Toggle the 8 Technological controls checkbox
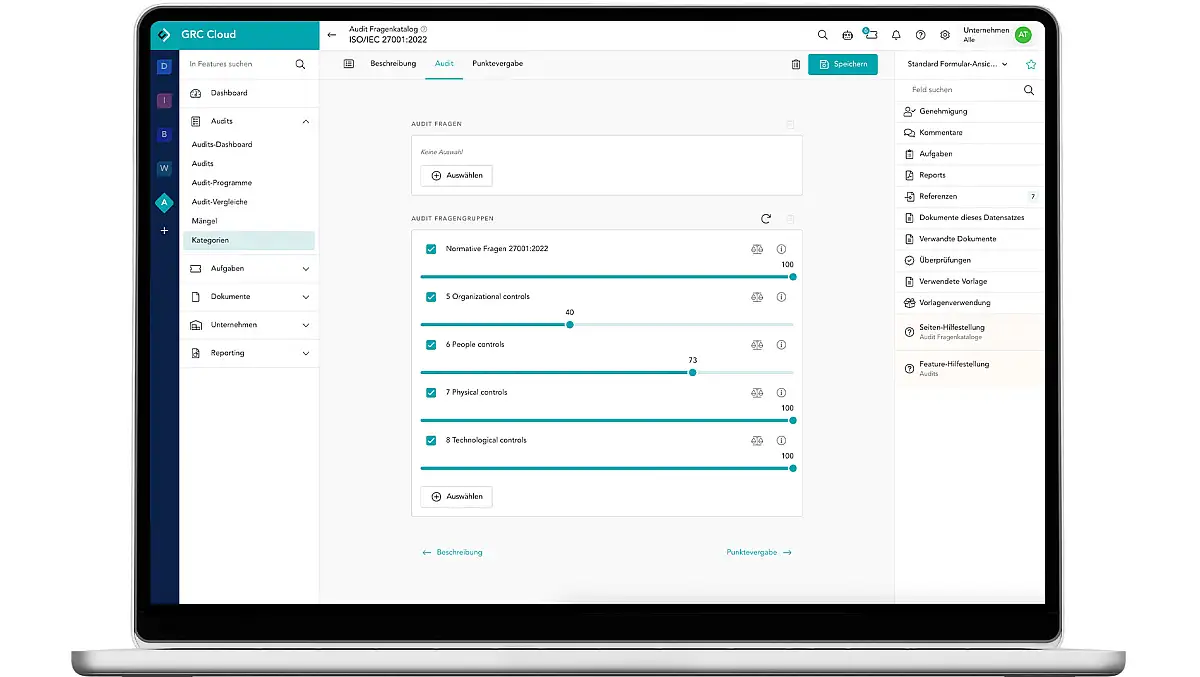The width and height of the screenshot is (1200, 677). click(431, 441)
